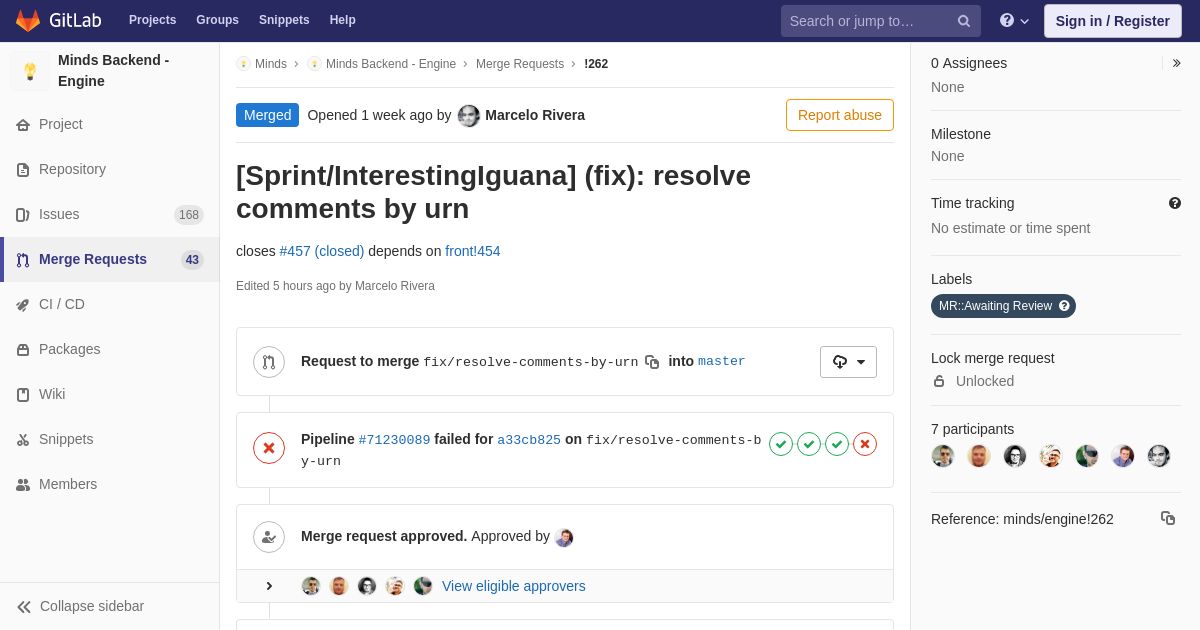Open commit a33cb825 link
Image resolution: width=1200 pixels, height=630 pixels.
(x=529, y=440)
